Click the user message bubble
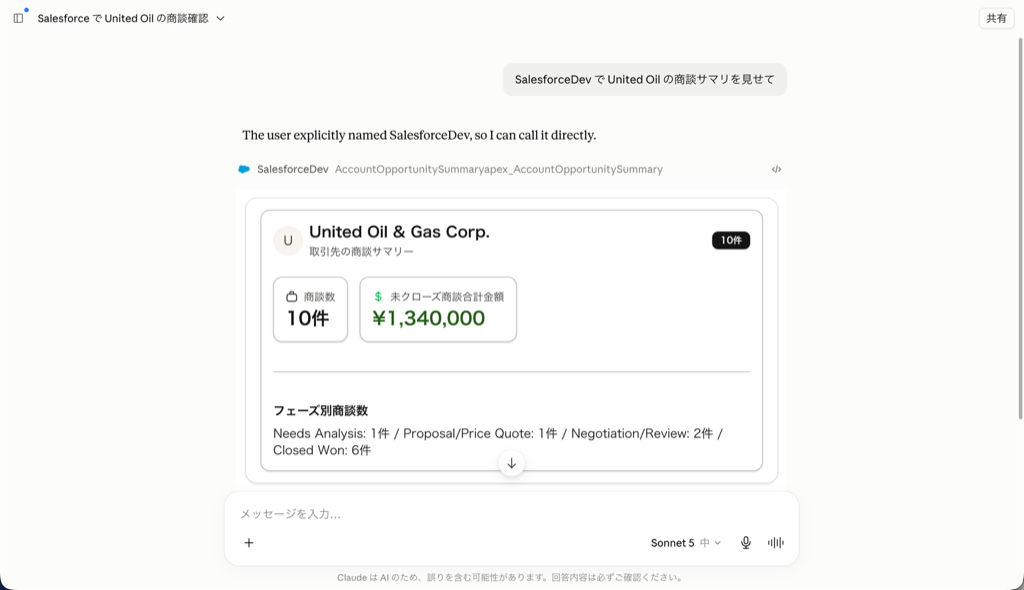This screenshot has width=1024, height=590. [645, 80]
